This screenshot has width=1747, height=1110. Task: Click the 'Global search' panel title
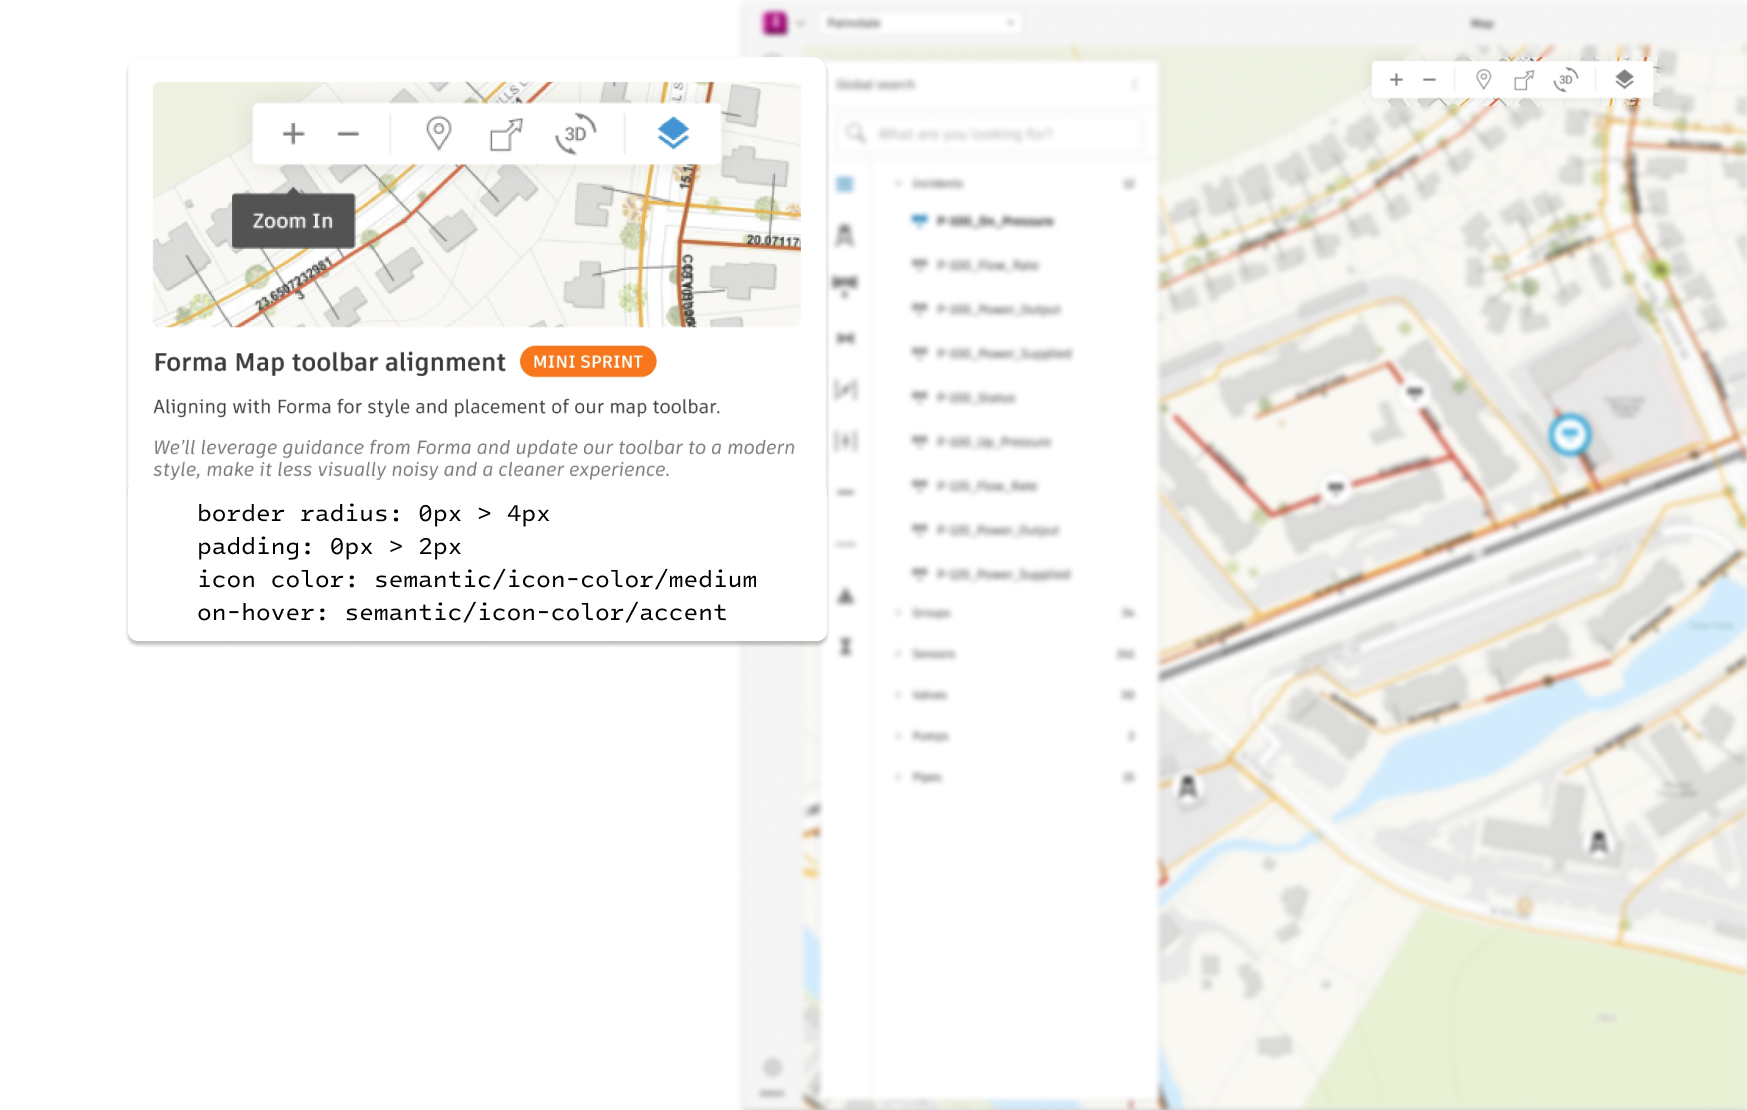pyautogui.click(x=876, y=85)
